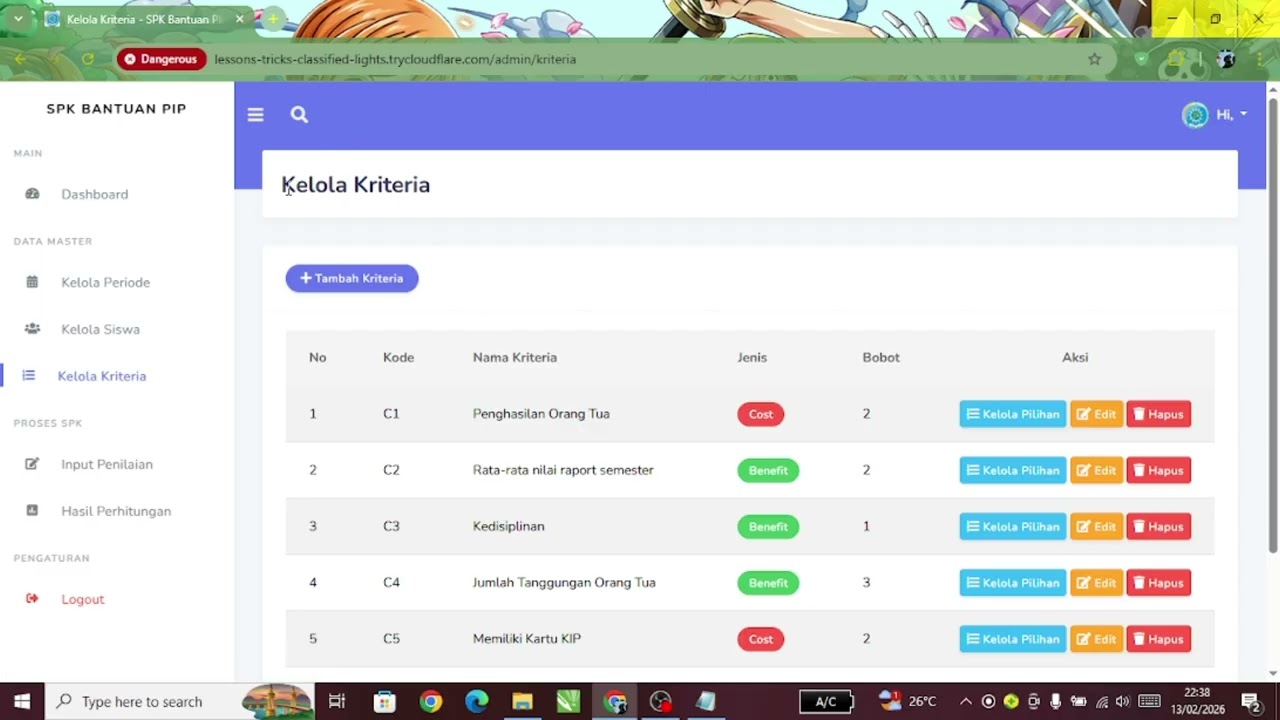The width and height of the screenshot is (1280, 720).
Task: Delete the Kedisiplinan criterion
Action: [x=1159, y=526]
